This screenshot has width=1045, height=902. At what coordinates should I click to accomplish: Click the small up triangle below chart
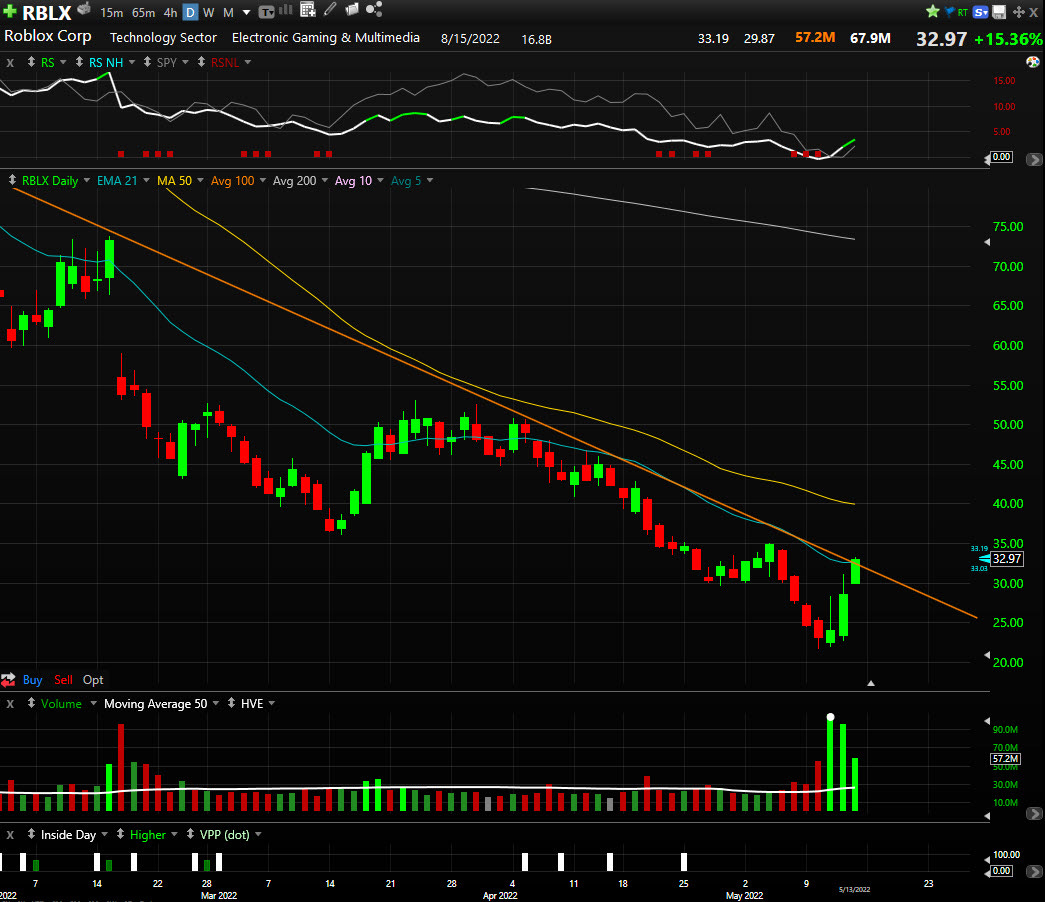tap(870, 683)
